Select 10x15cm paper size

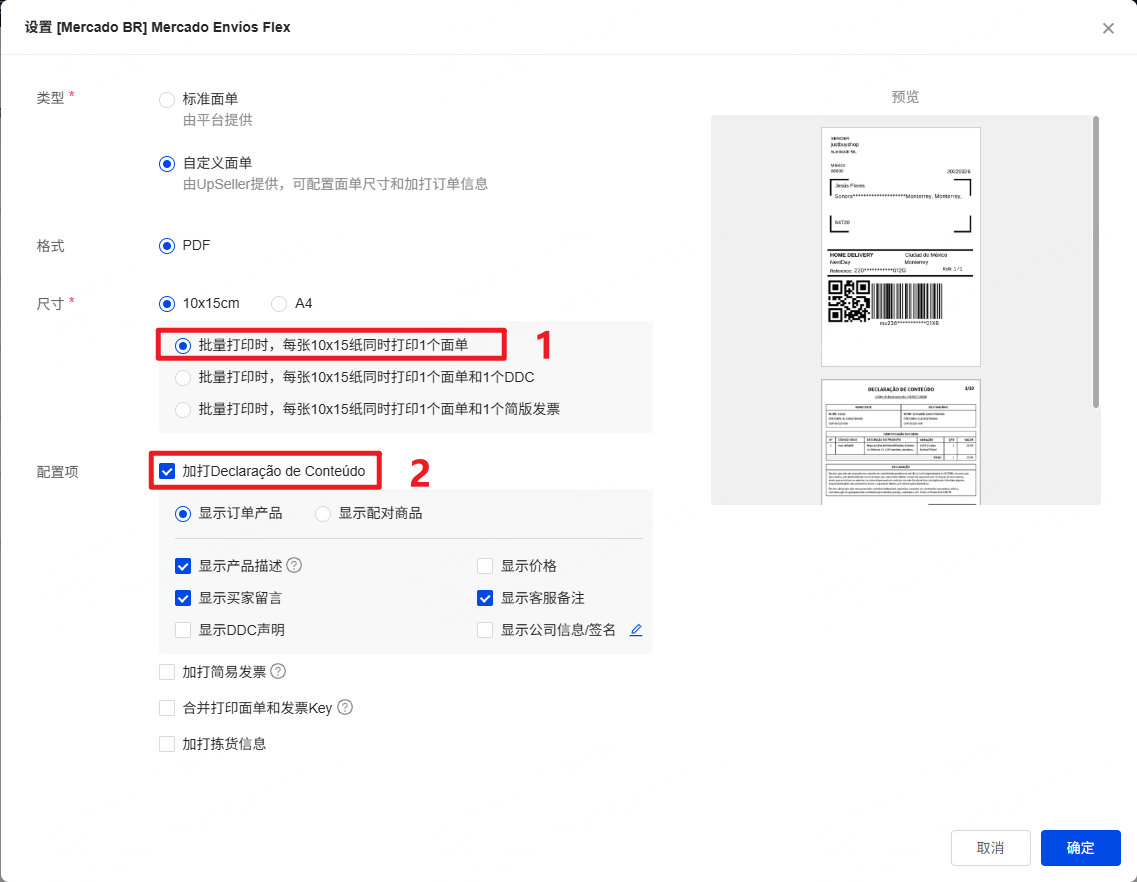[167, 303]
